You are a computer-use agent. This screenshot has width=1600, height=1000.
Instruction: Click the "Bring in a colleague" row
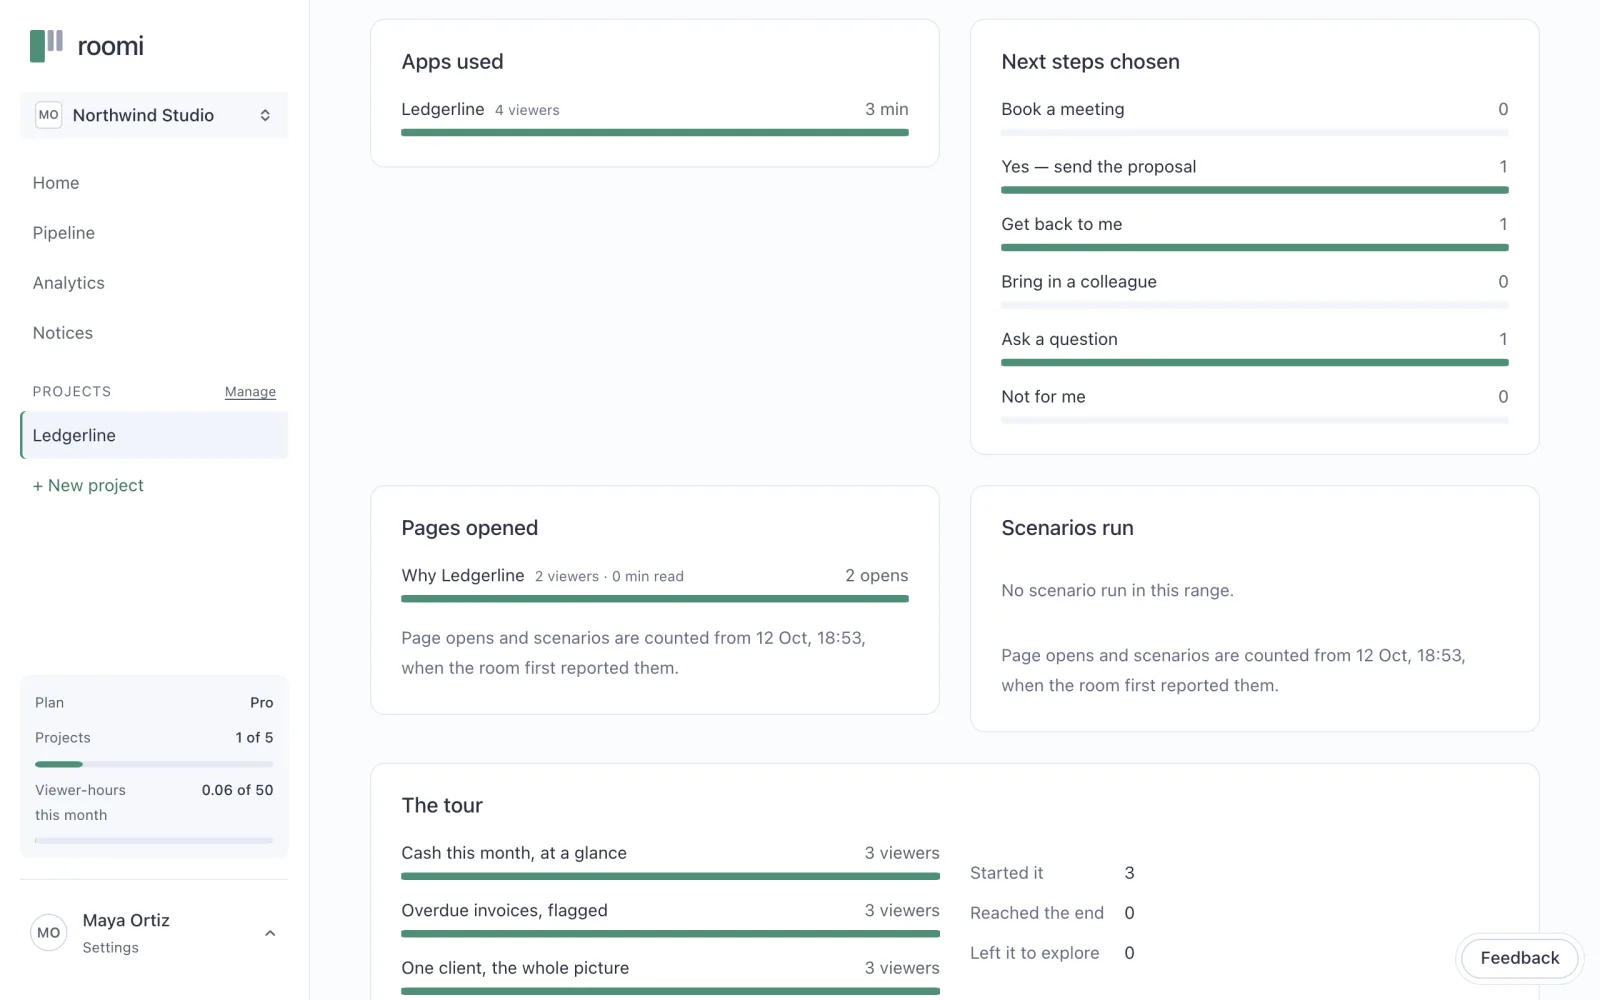(x=1255, y=290)
